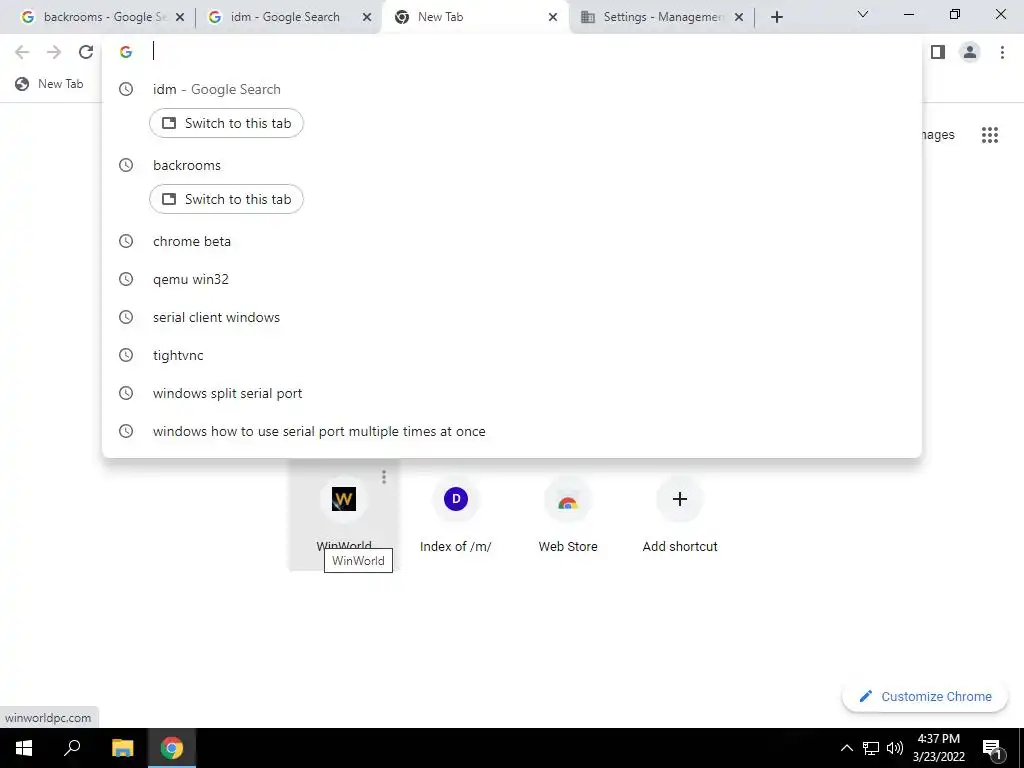Click the Add shortcut plus tile
This screenshot has height=768, width=1024.
pyautogui.click(x=680, y=515)
